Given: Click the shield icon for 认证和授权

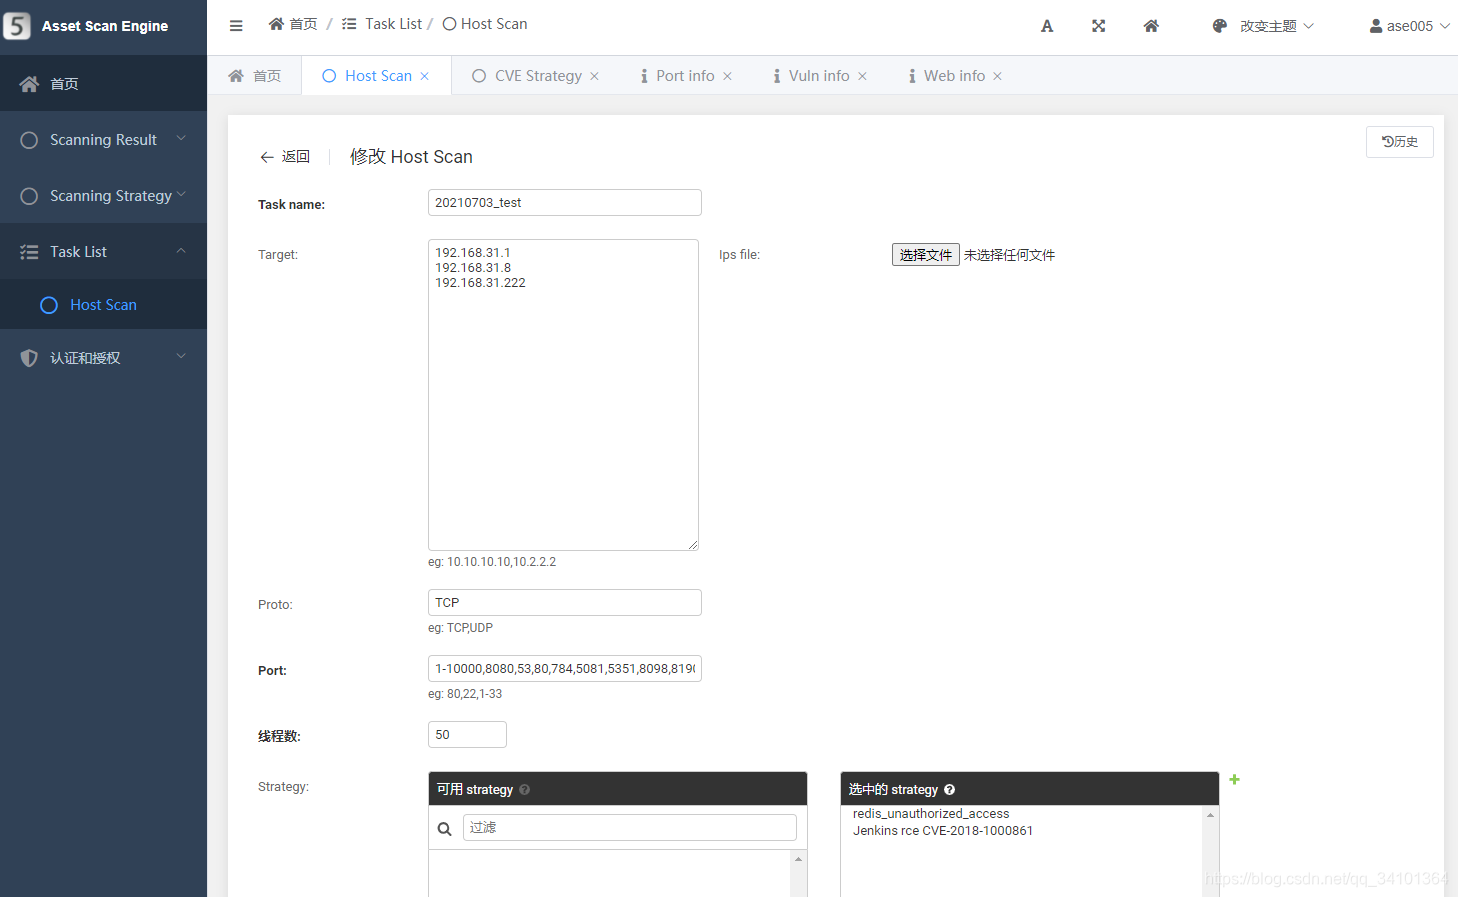Looking at the screenshot, I should click(x=29, y=358).
